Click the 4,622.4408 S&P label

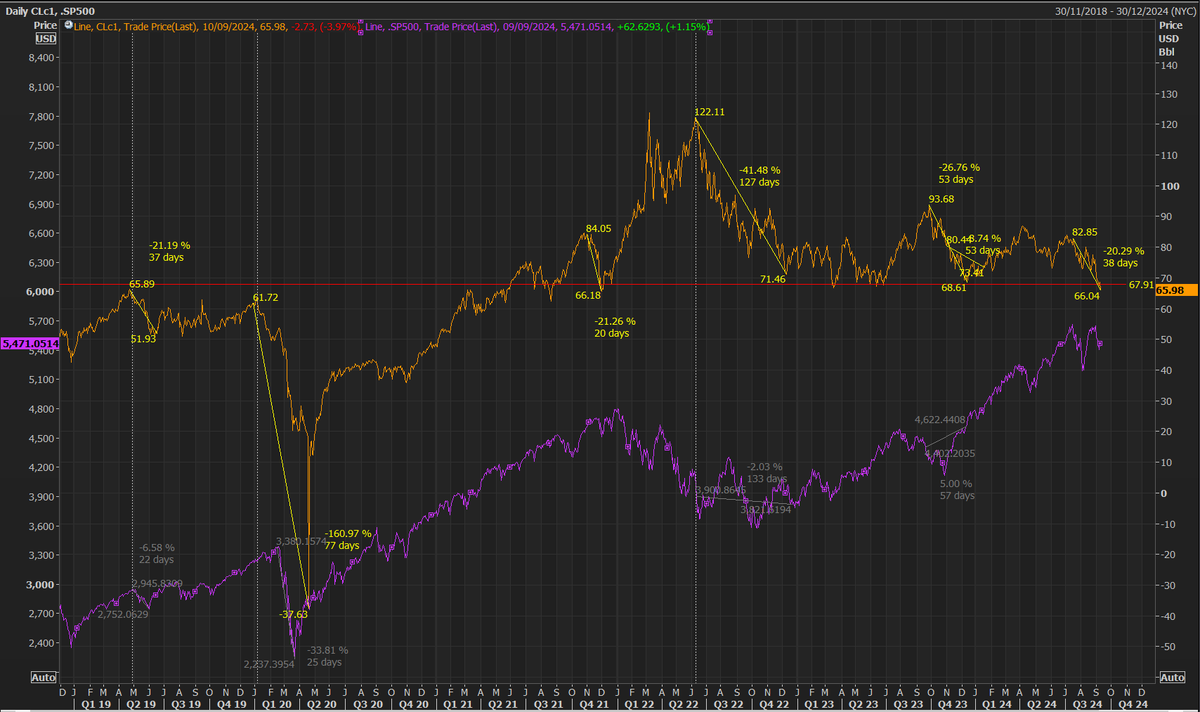click(940, 420)
